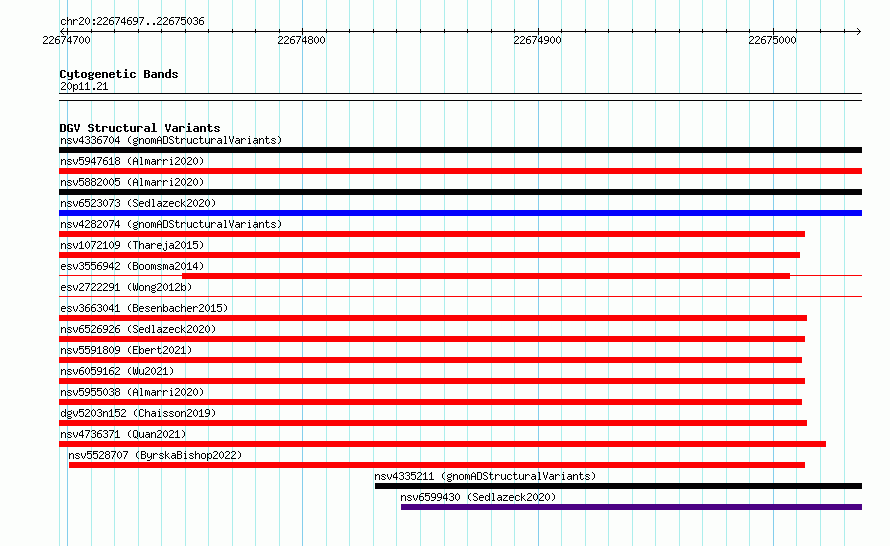Open variant nsv4282074 (gnomADStructuralVariants) label
The height and width of the screenshot is (546, 890).
click(171, 224)
